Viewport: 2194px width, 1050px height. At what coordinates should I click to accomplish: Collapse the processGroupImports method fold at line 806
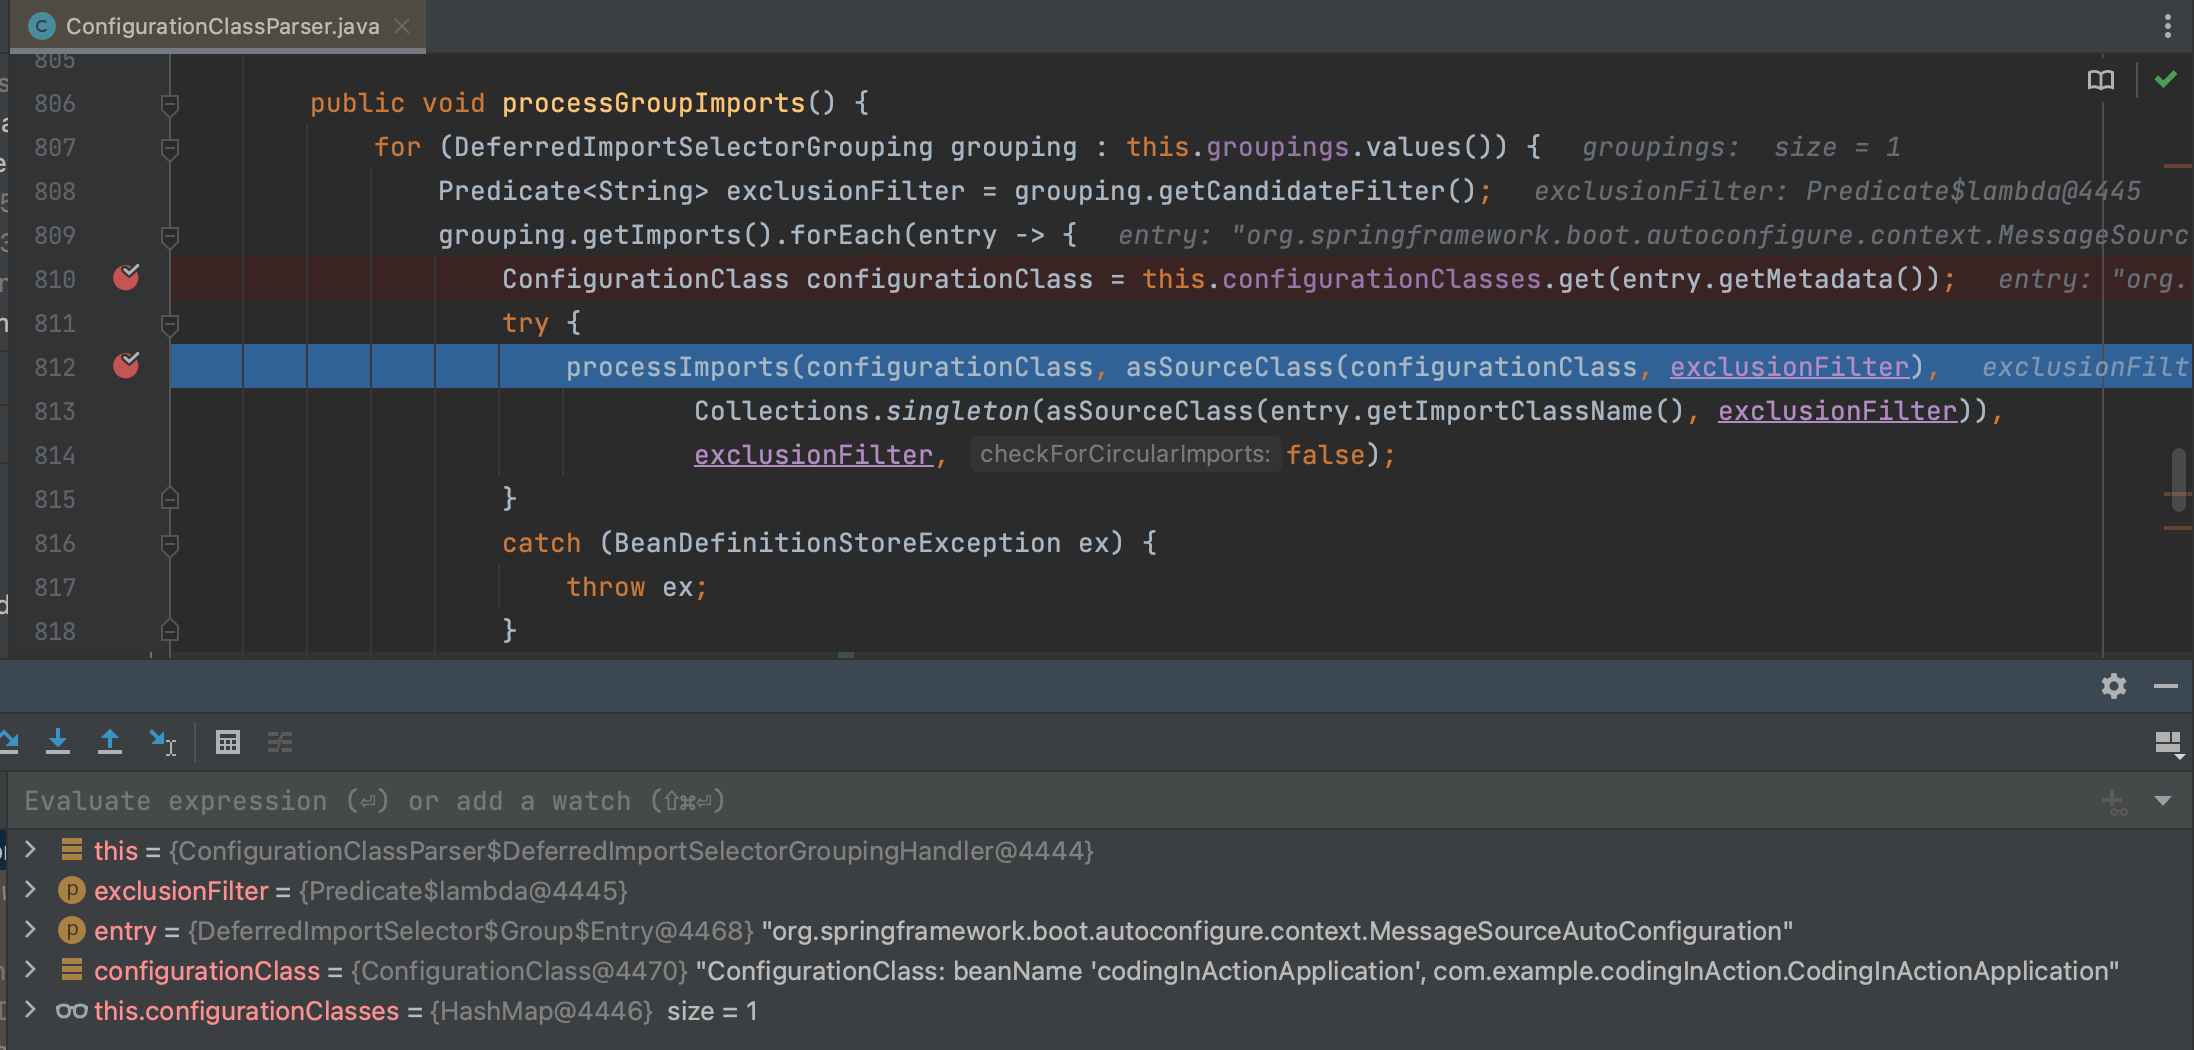170,104
